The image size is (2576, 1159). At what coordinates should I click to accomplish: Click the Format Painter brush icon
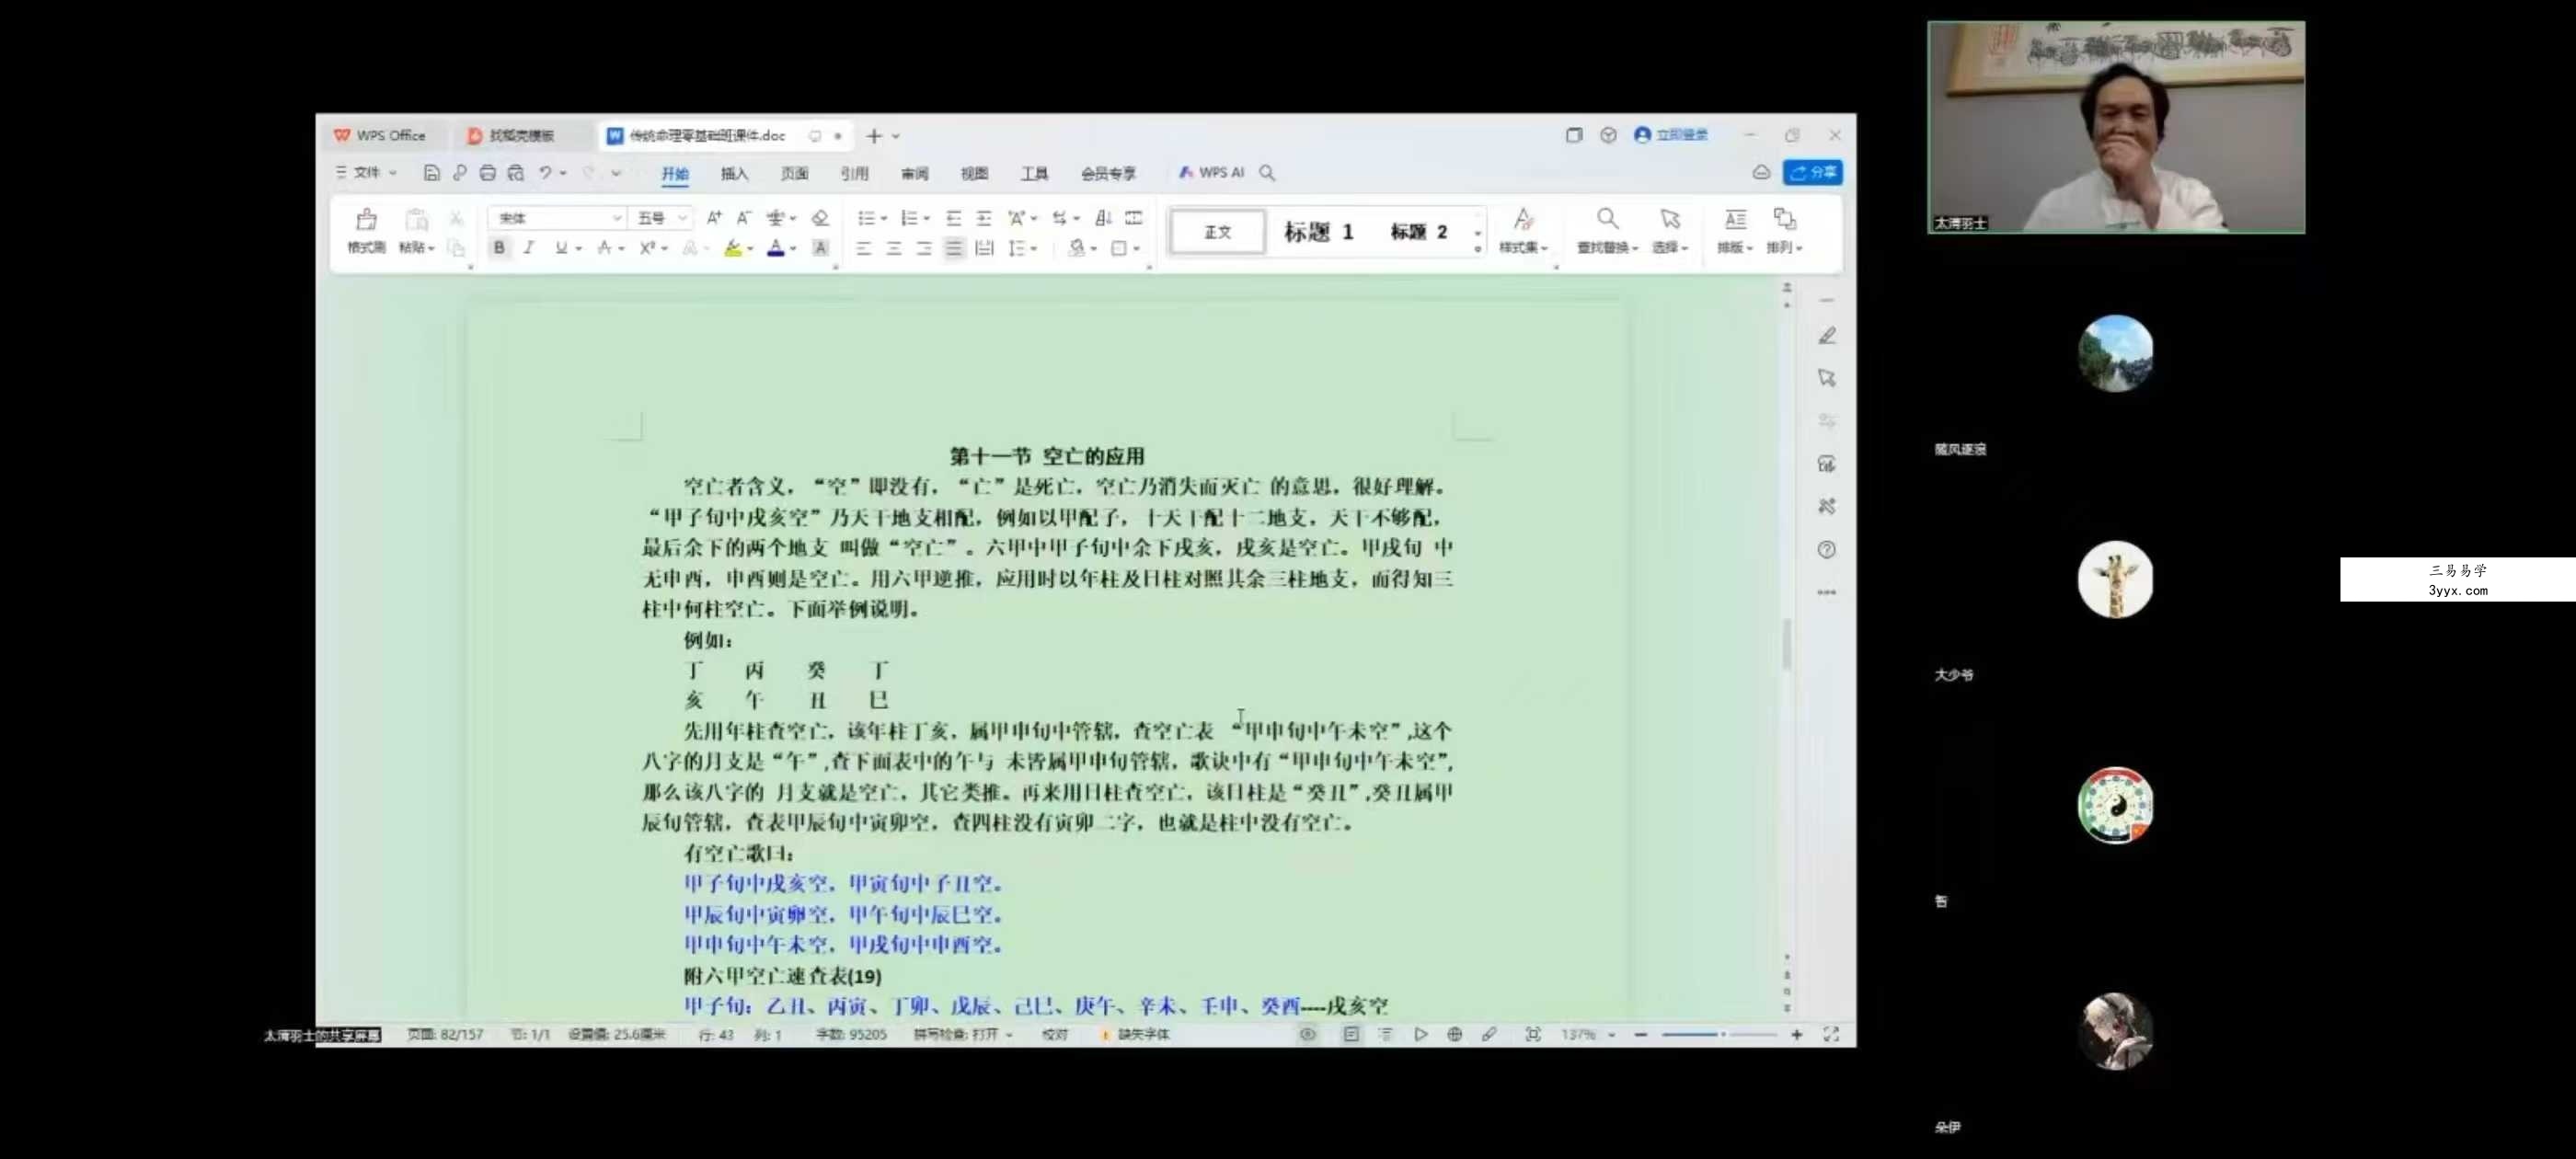coord(366,219)
